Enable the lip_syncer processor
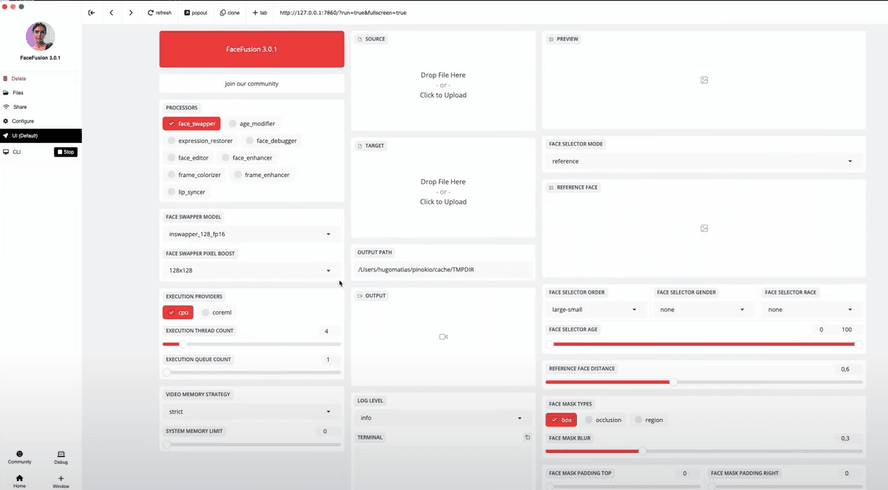888x490 pixels. 186,192
